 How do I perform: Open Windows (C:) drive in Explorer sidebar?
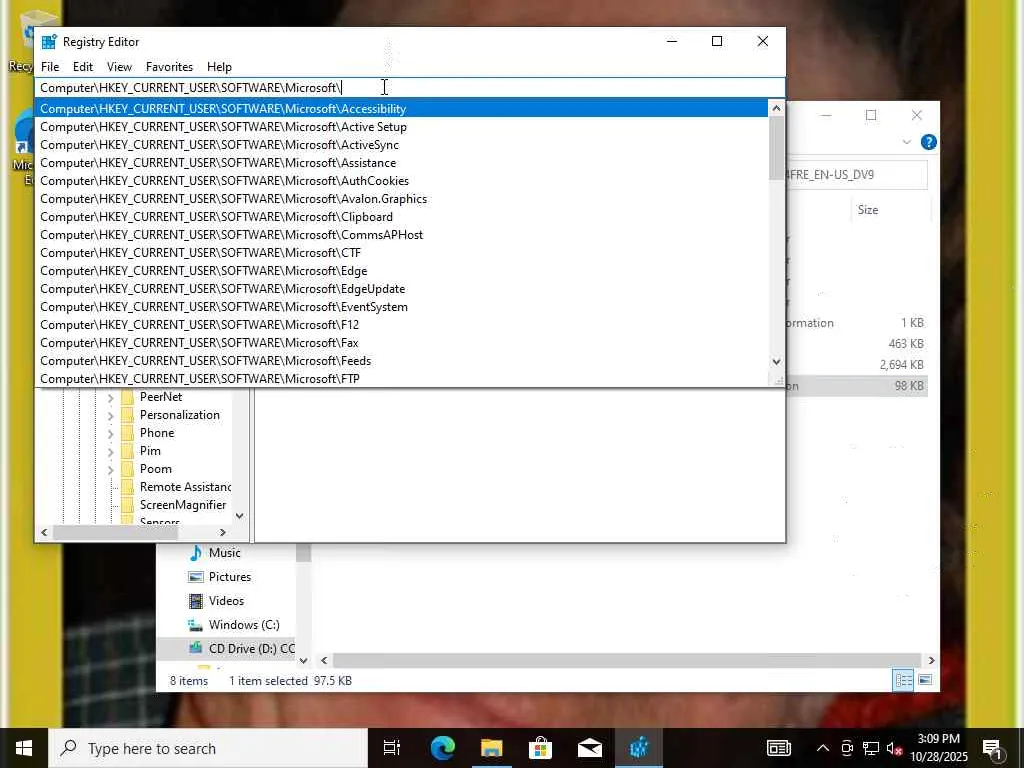(244, 625)
